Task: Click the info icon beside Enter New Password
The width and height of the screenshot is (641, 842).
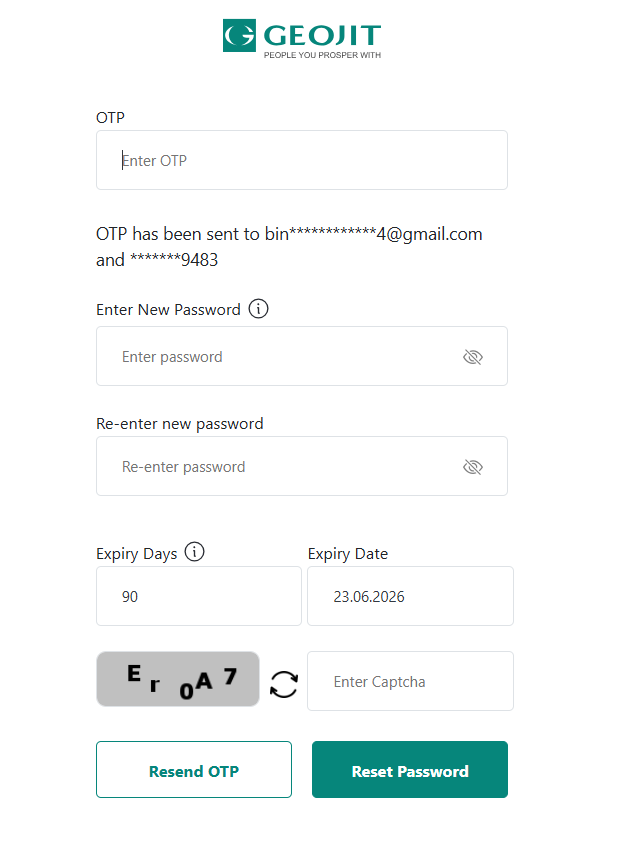Action: tap(258, 309)
